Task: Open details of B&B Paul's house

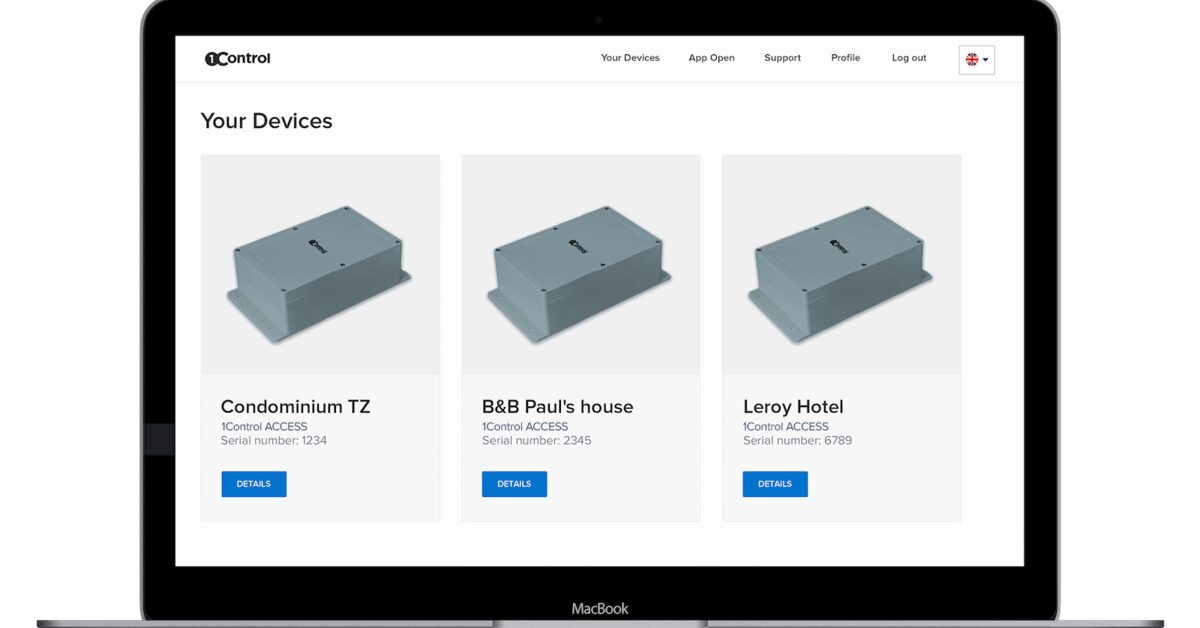Action: (x=514, y=484)
